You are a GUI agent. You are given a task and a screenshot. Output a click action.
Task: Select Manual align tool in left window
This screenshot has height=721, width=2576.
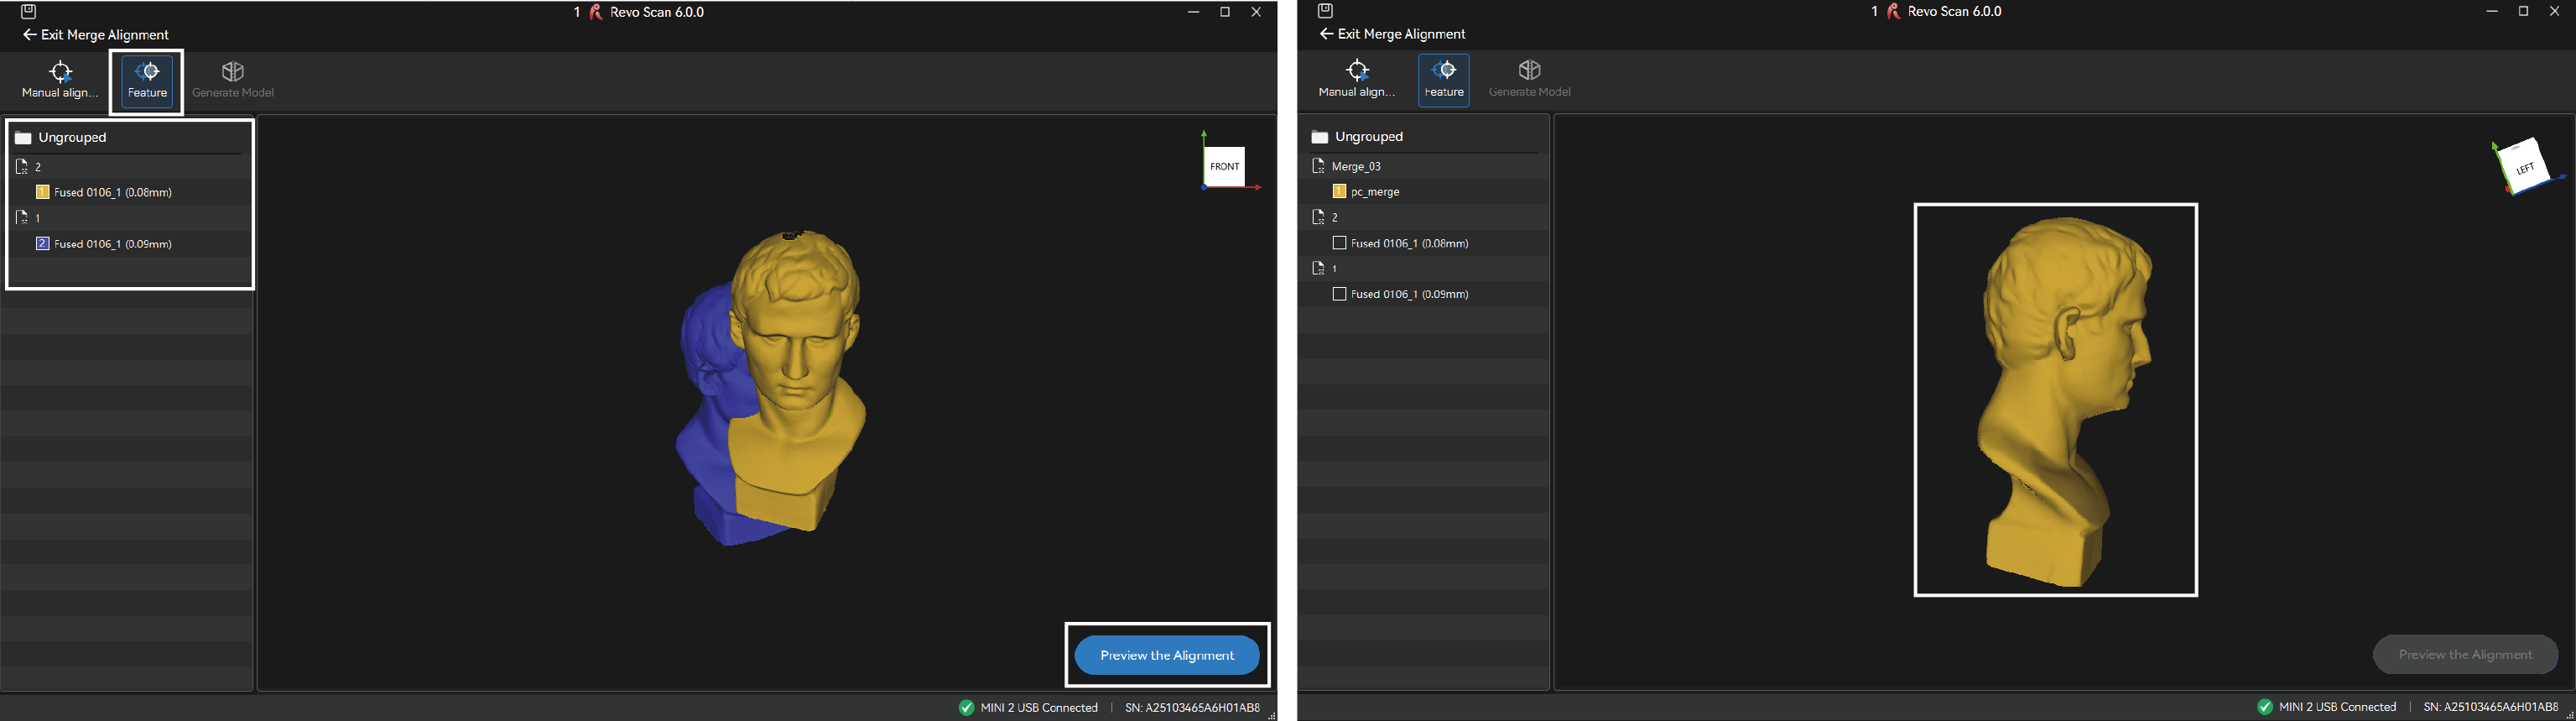(60, 79)
